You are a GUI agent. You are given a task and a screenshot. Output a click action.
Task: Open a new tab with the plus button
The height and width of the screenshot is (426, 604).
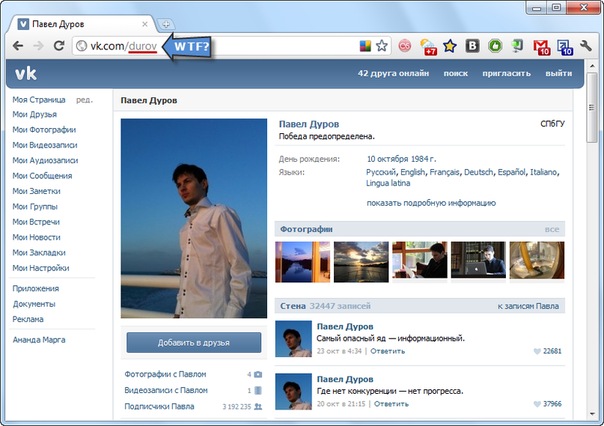point(166,24)
